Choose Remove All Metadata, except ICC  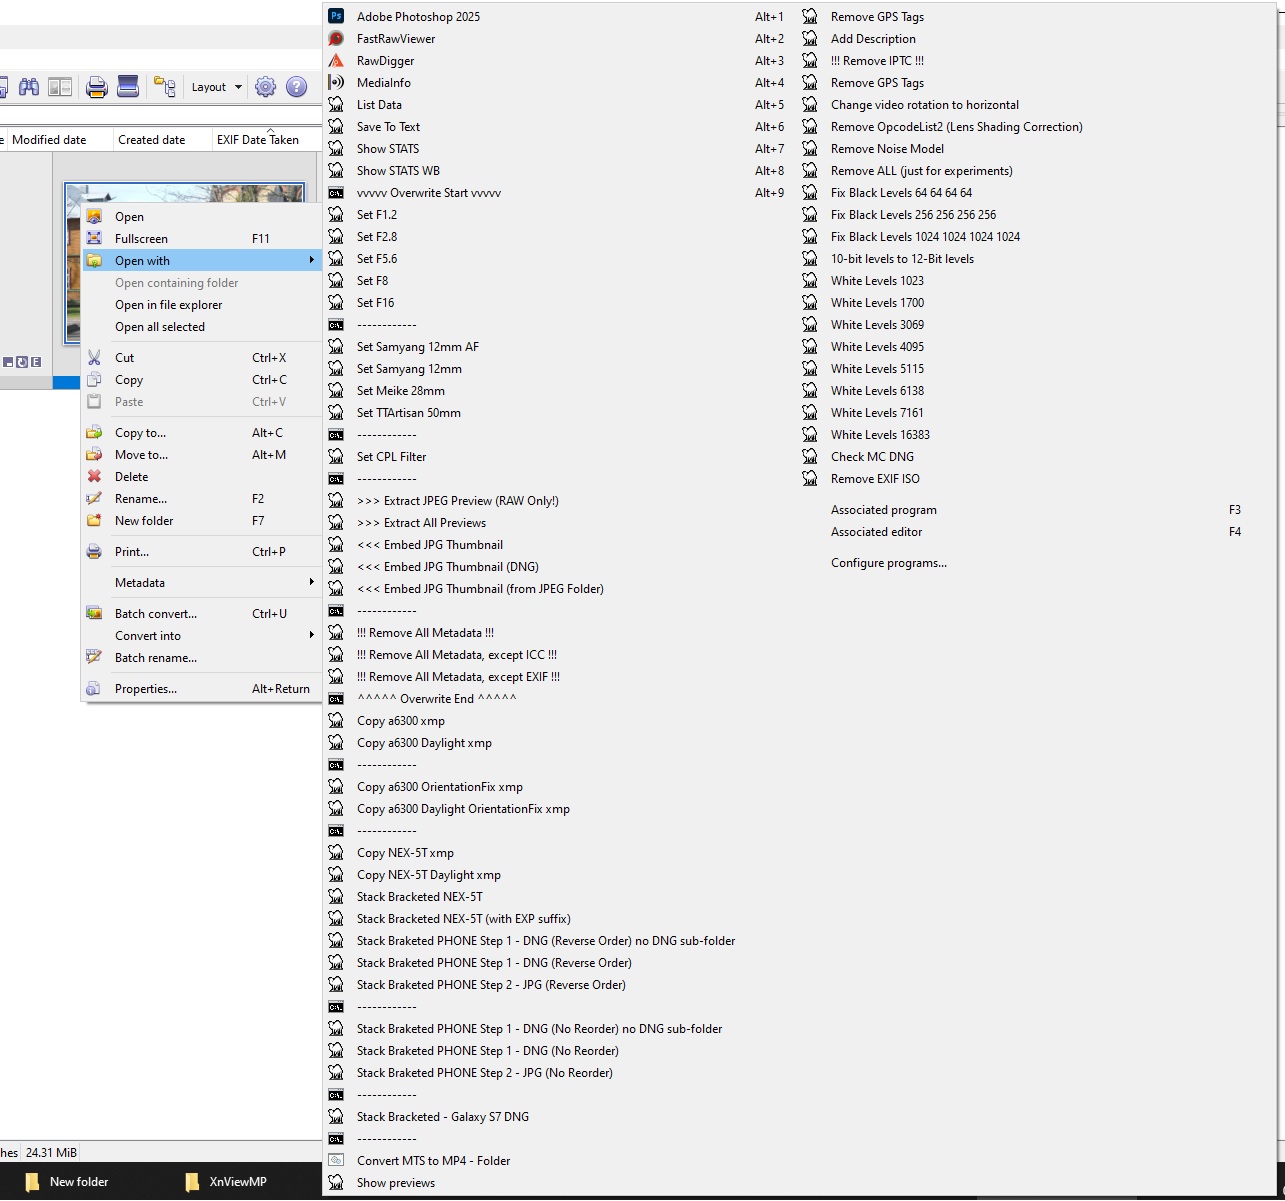click(558, 654)
